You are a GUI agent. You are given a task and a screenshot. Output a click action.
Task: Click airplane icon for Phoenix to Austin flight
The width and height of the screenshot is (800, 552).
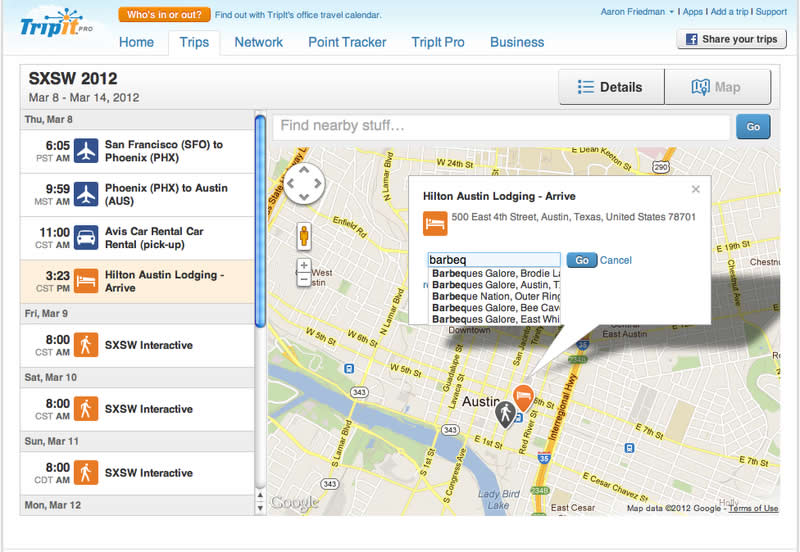[86, 194]
